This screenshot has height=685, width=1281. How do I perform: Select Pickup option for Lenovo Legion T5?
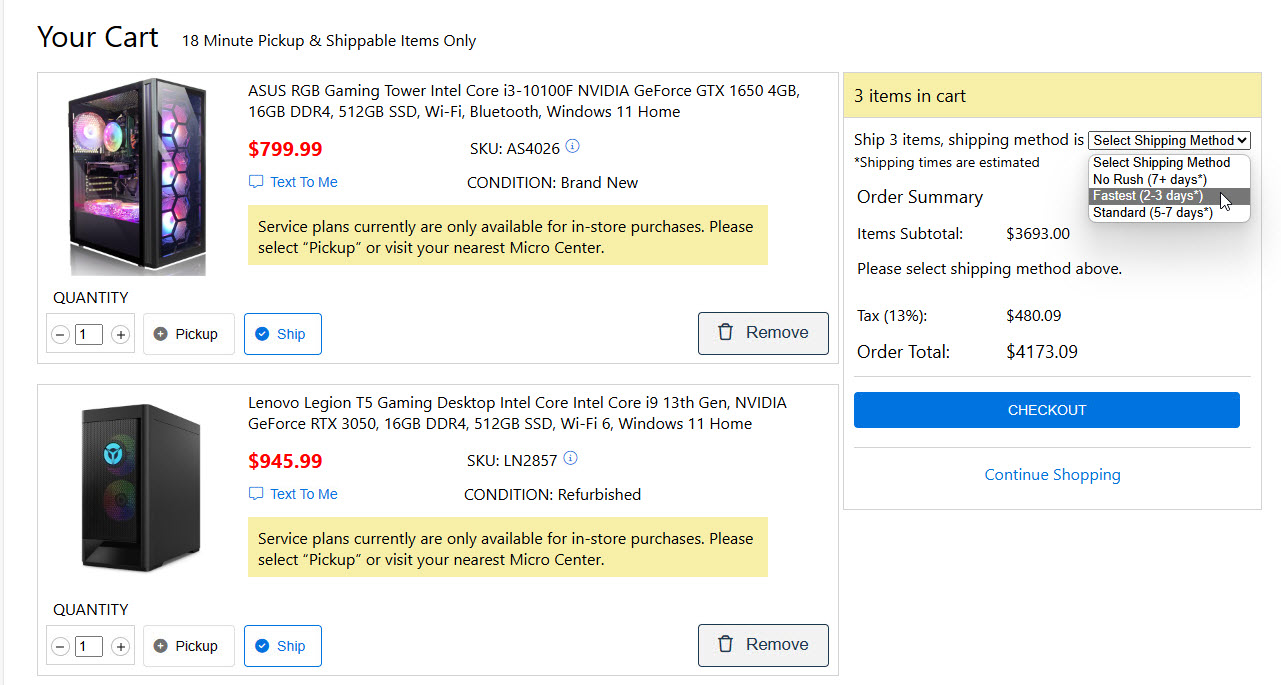(188, 646)
